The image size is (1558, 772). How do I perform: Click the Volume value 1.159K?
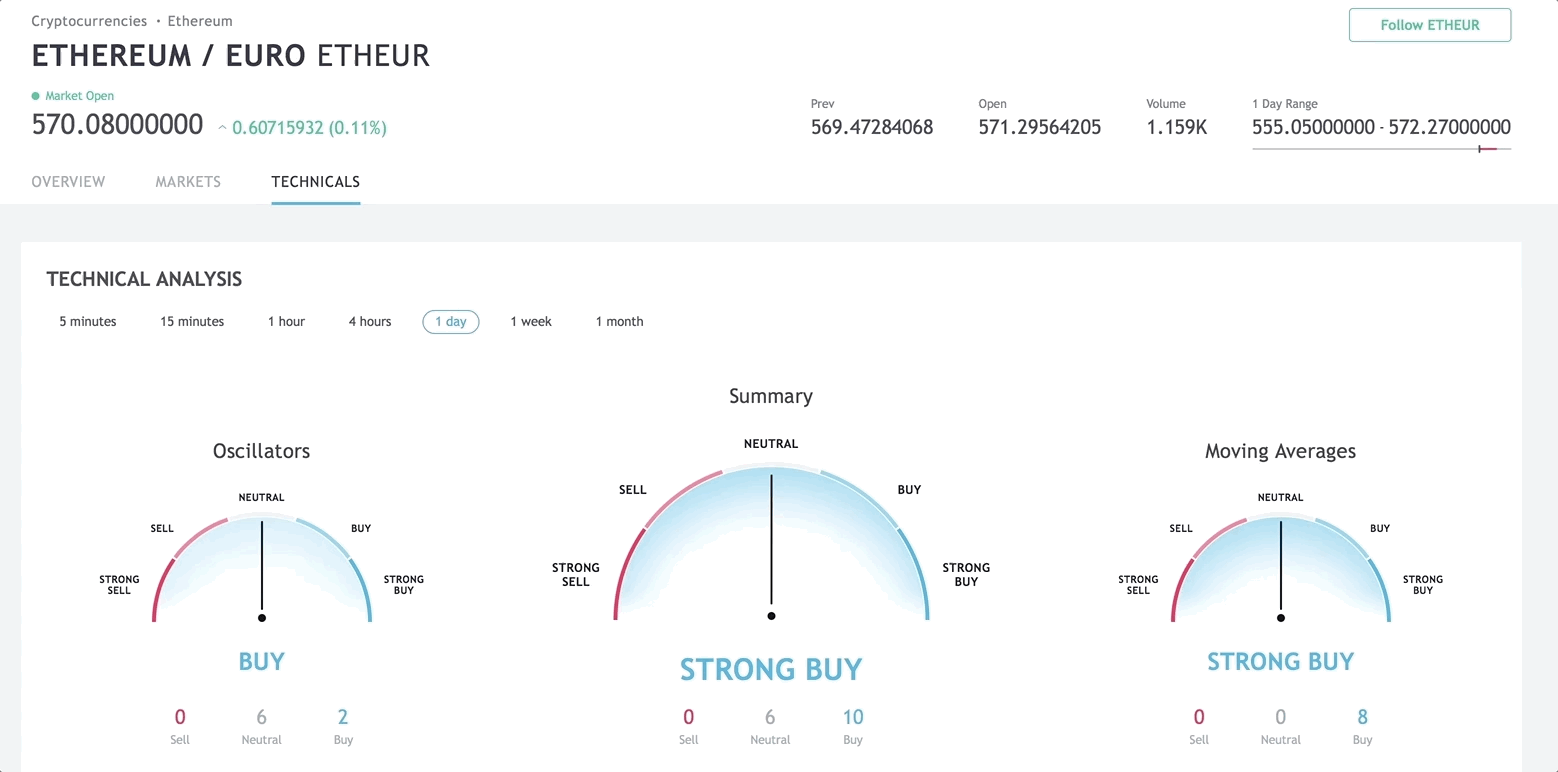tap(1177, 127)
